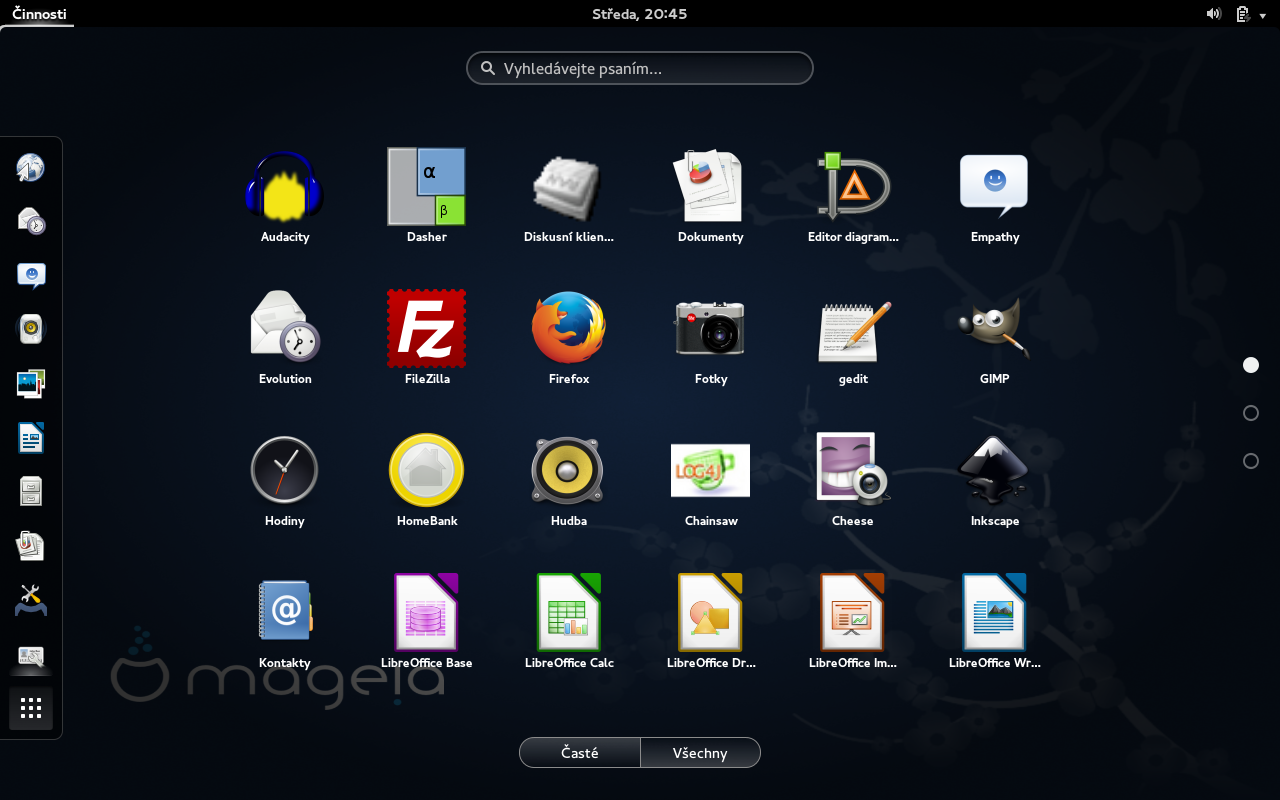Launch LibreOffice Draw
The height and width of the screenshot is (800, 1280).
coord(710,612)
